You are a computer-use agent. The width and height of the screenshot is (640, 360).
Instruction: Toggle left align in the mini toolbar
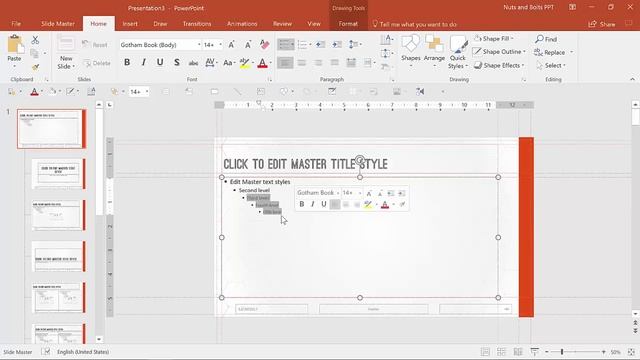pyautogui.click(x=335, y=204)
